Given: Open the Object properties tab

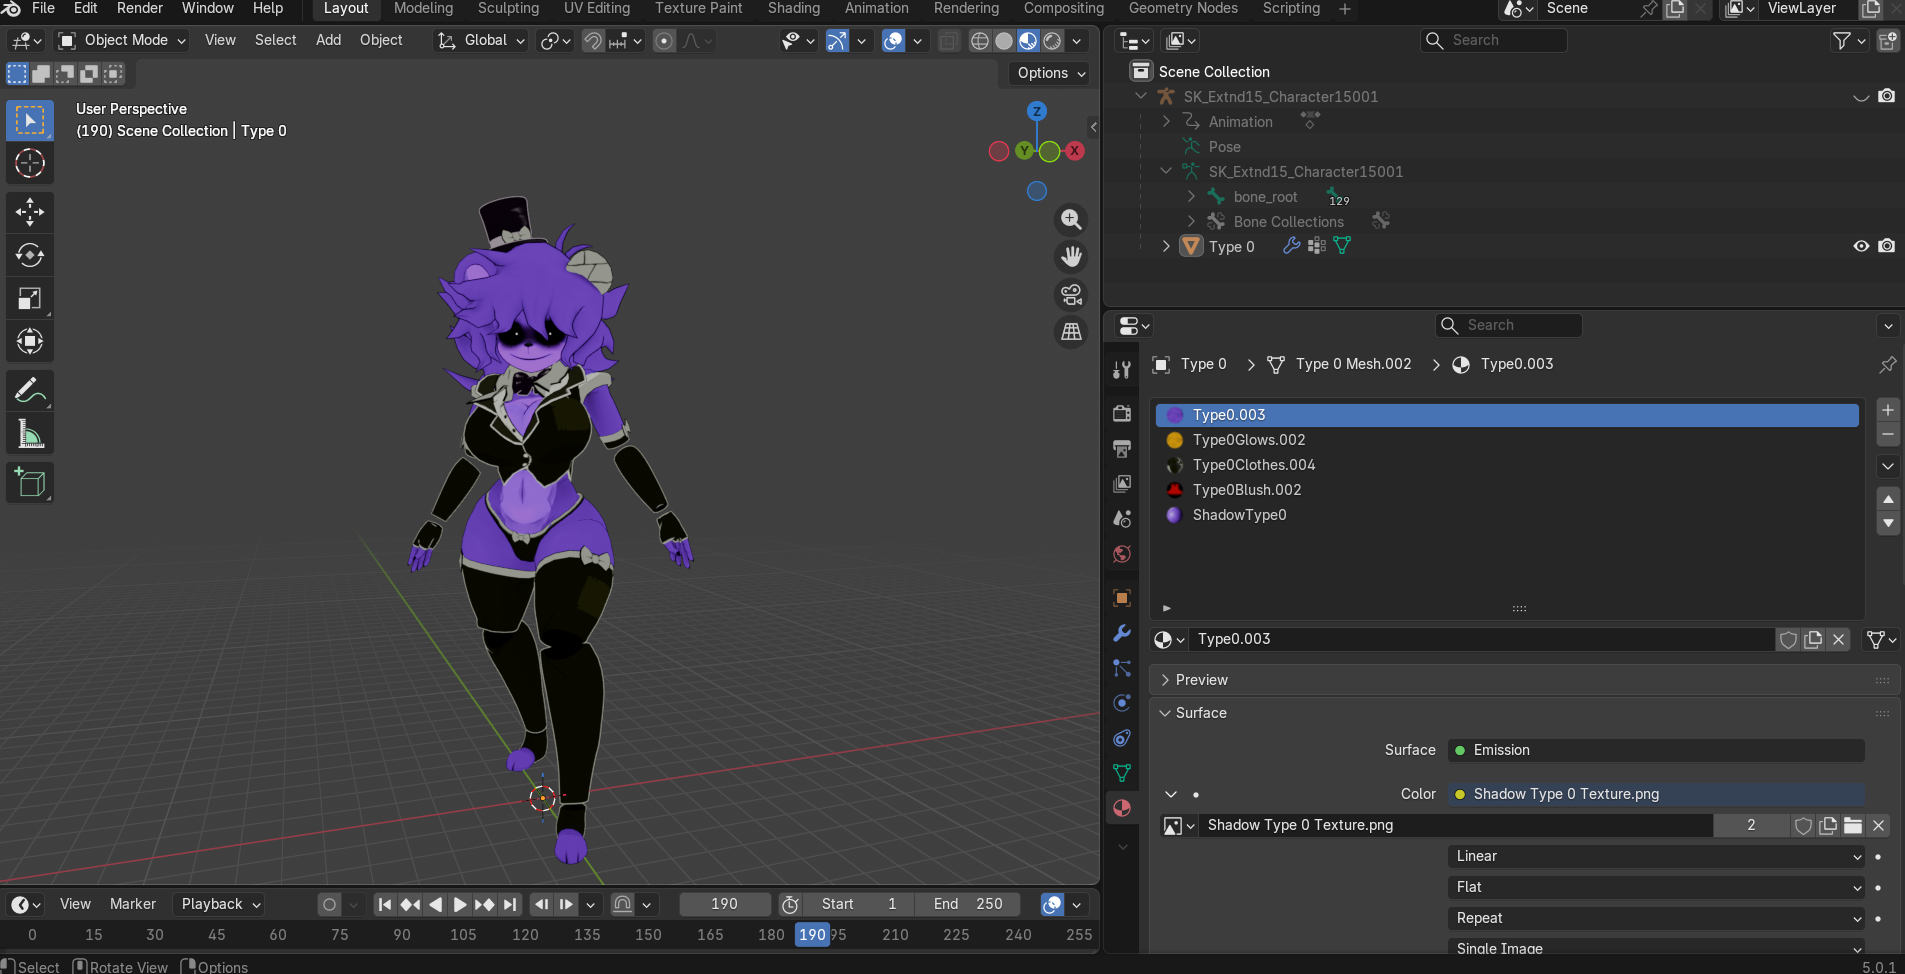Looking at the screenshot, I should tap(1122, 598).
